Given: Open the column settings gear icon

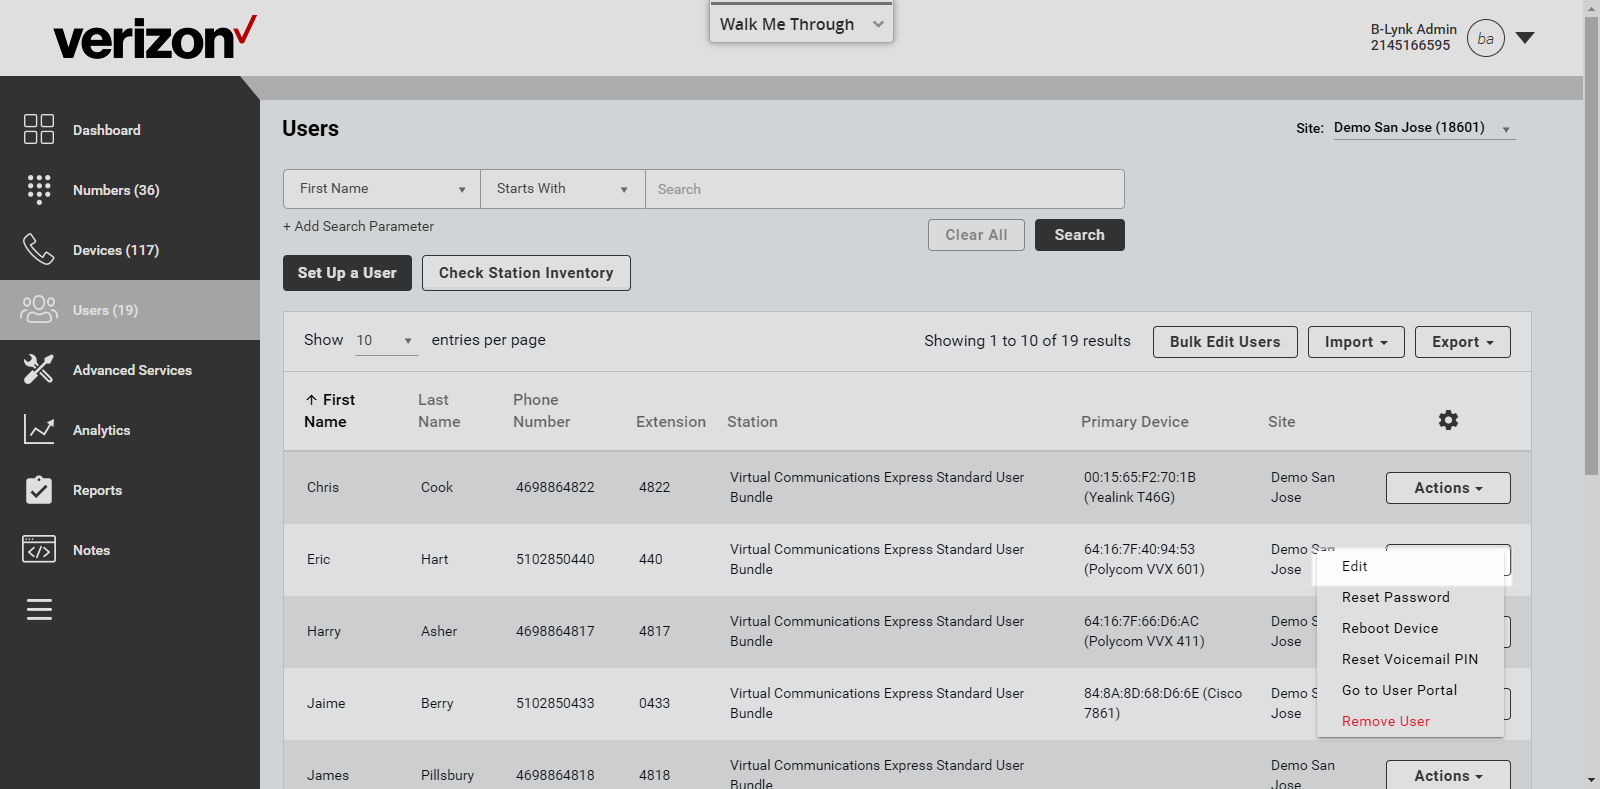Looking at the screenshot, I should pyautogui.click(x=1448, y=420).
